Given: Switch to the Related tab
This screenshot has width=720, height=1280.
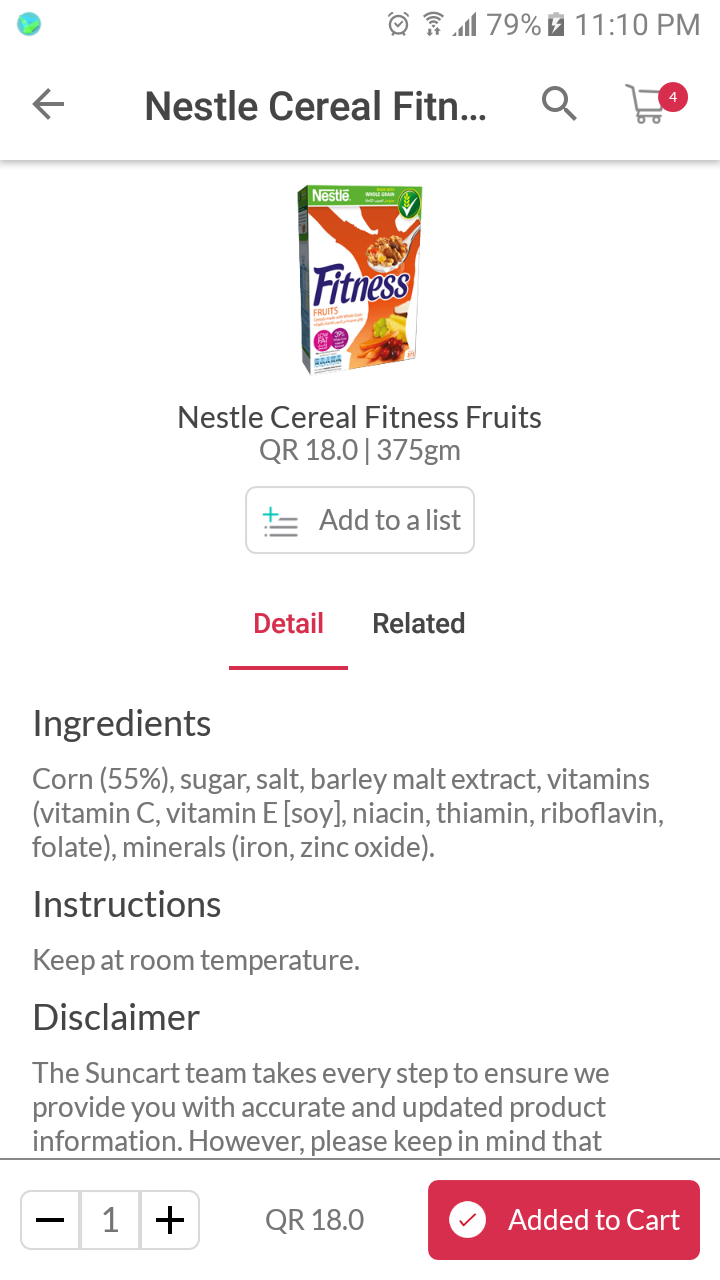Looking at the screenshot, I should point(418,624).
